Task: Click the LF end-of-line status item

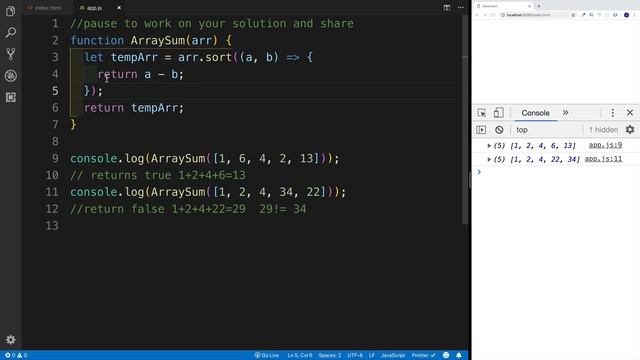Action: tap(371, 355)
